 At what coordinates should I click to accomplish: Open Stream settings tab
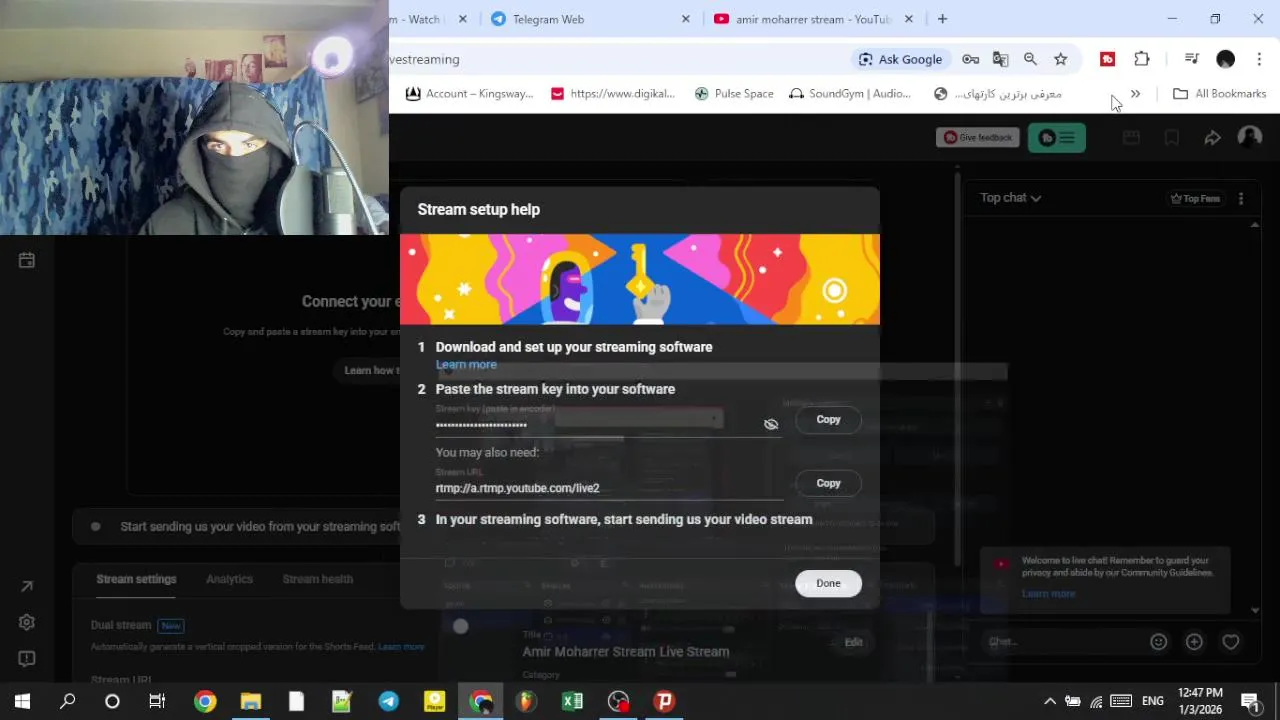tap(136, 579)
